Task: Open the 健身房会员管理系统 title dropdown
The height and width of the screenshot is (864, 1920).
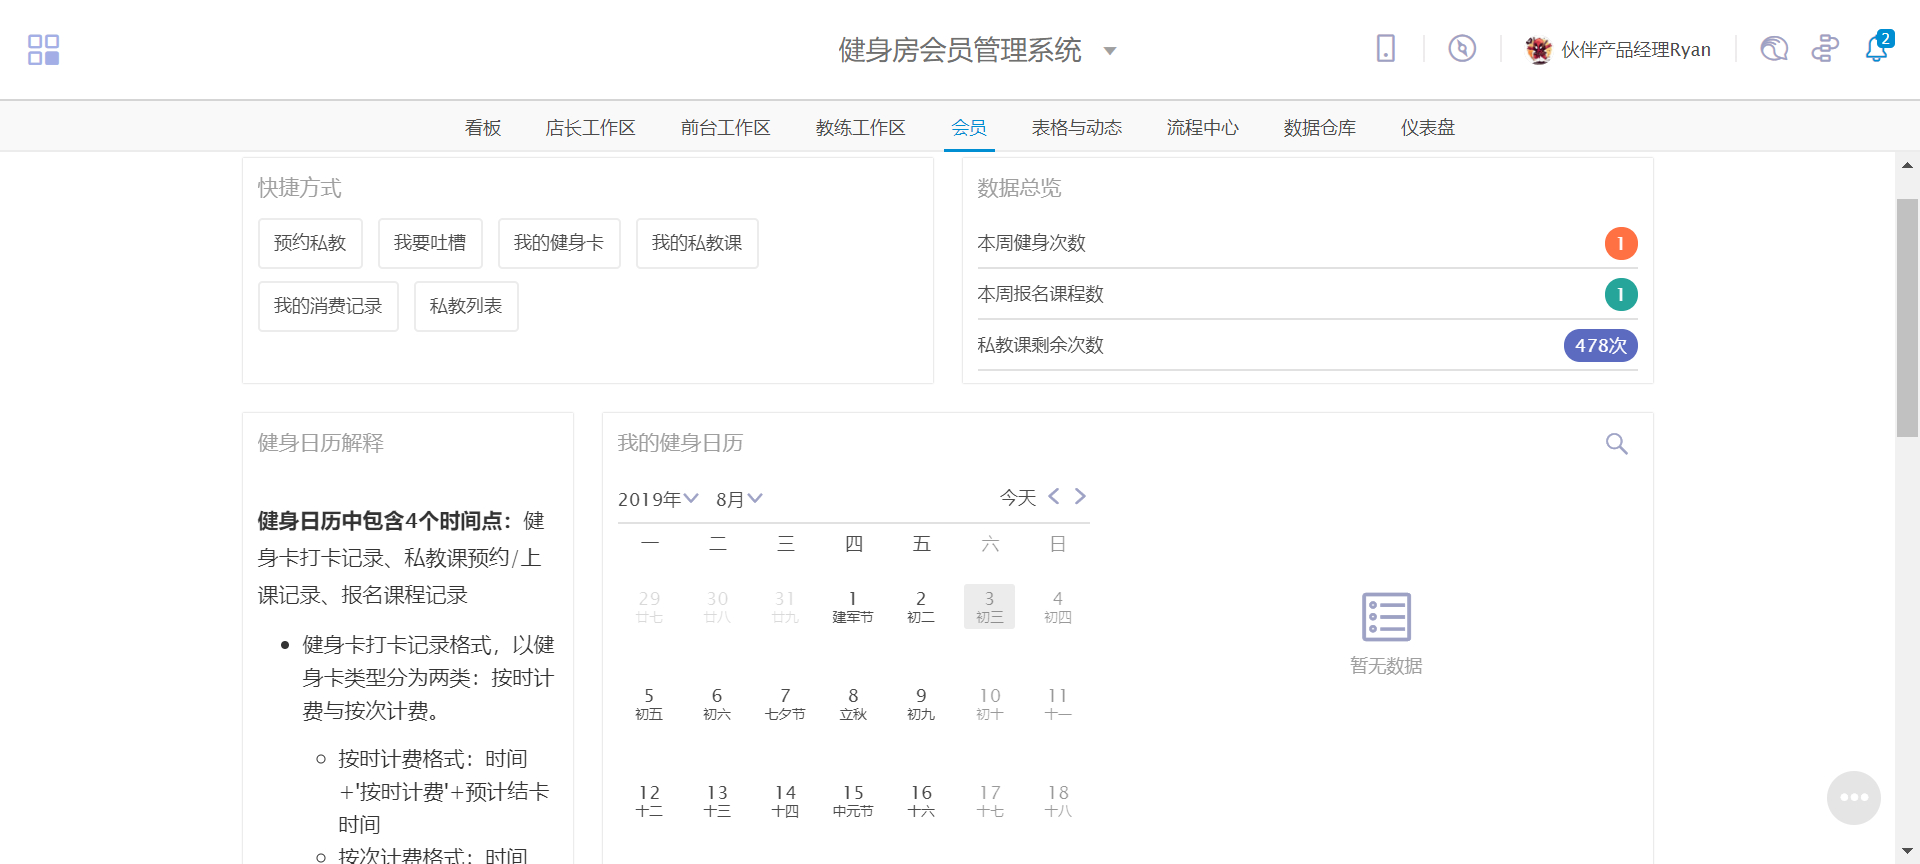Action: pos(1109,51)
